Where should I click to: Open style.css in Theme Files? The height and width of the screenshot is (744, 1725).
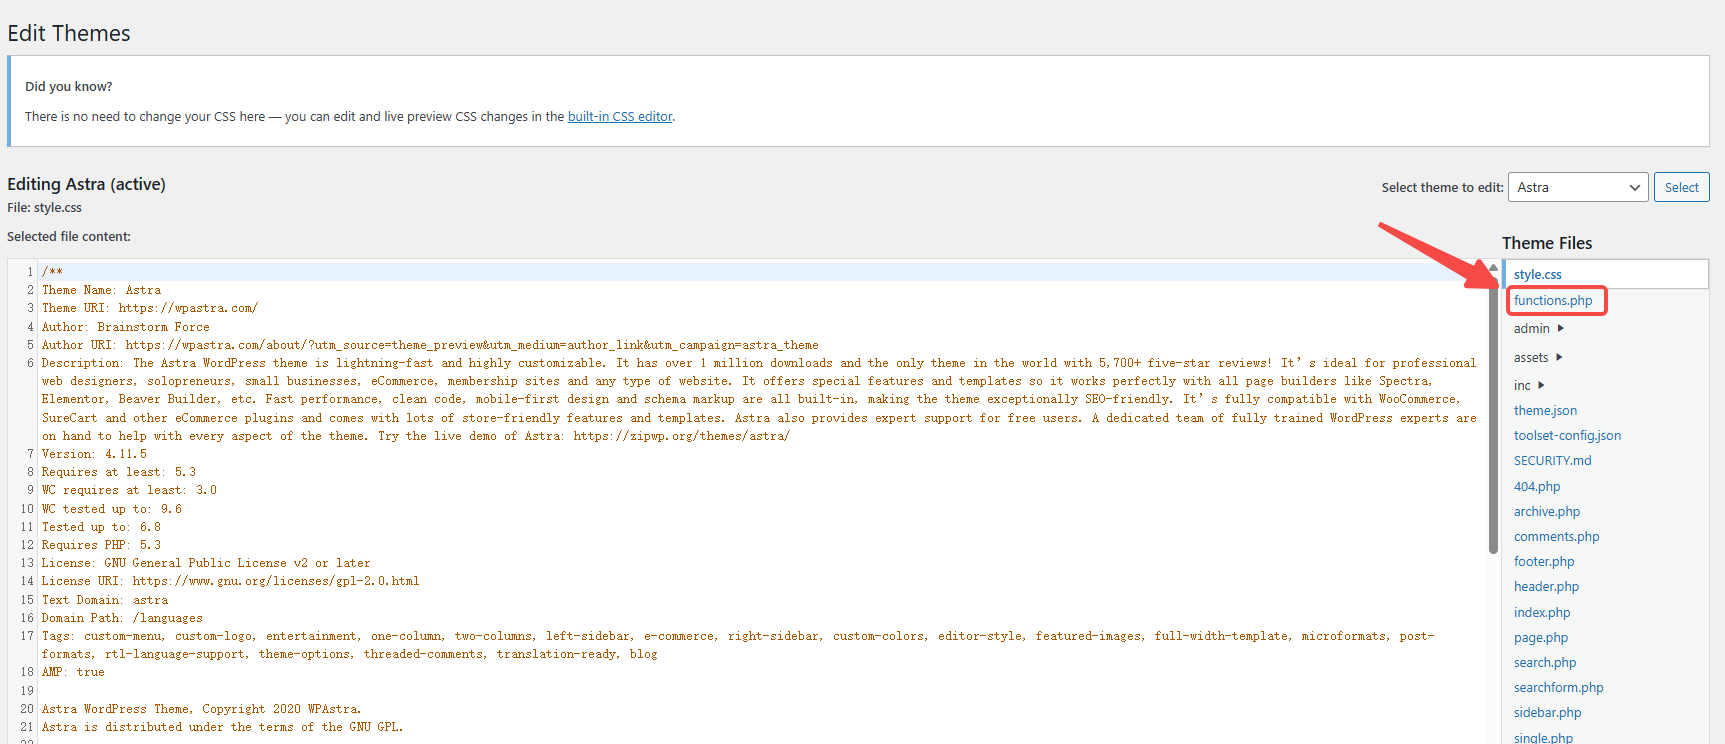[x=1537, y=275]
